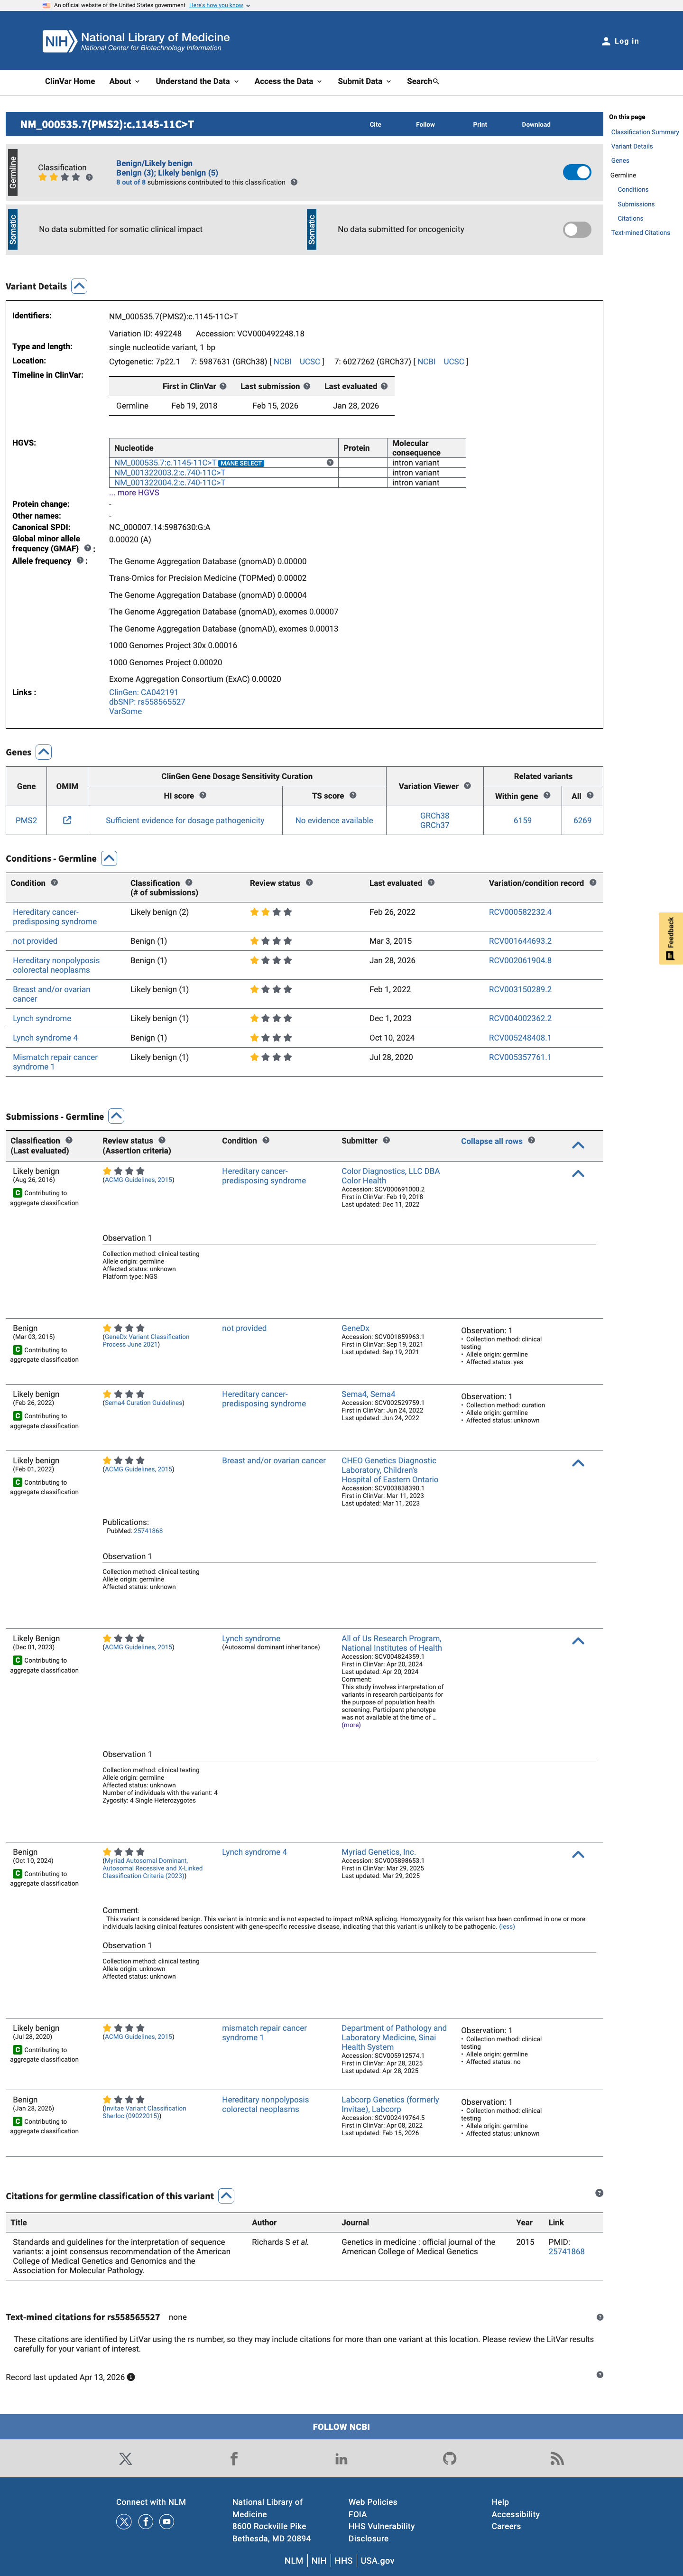The image size is (683, 2576).
Task: Collapse the Color Diagnostics submission row
Action: click(x=578, y=1174)
